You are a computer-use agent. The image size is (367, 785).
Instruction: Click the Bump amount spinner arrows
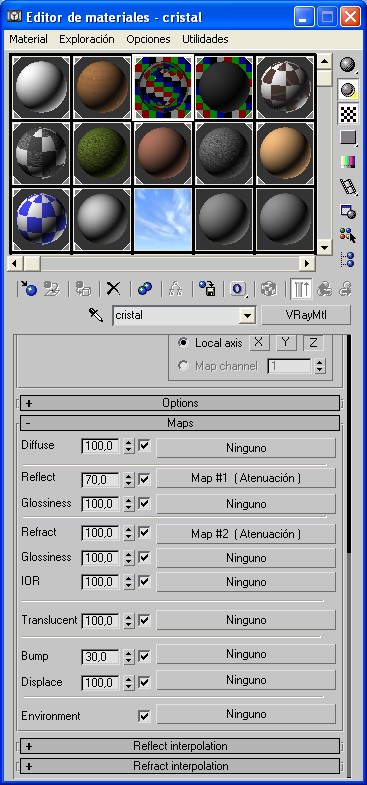click(x=129, y=656)
